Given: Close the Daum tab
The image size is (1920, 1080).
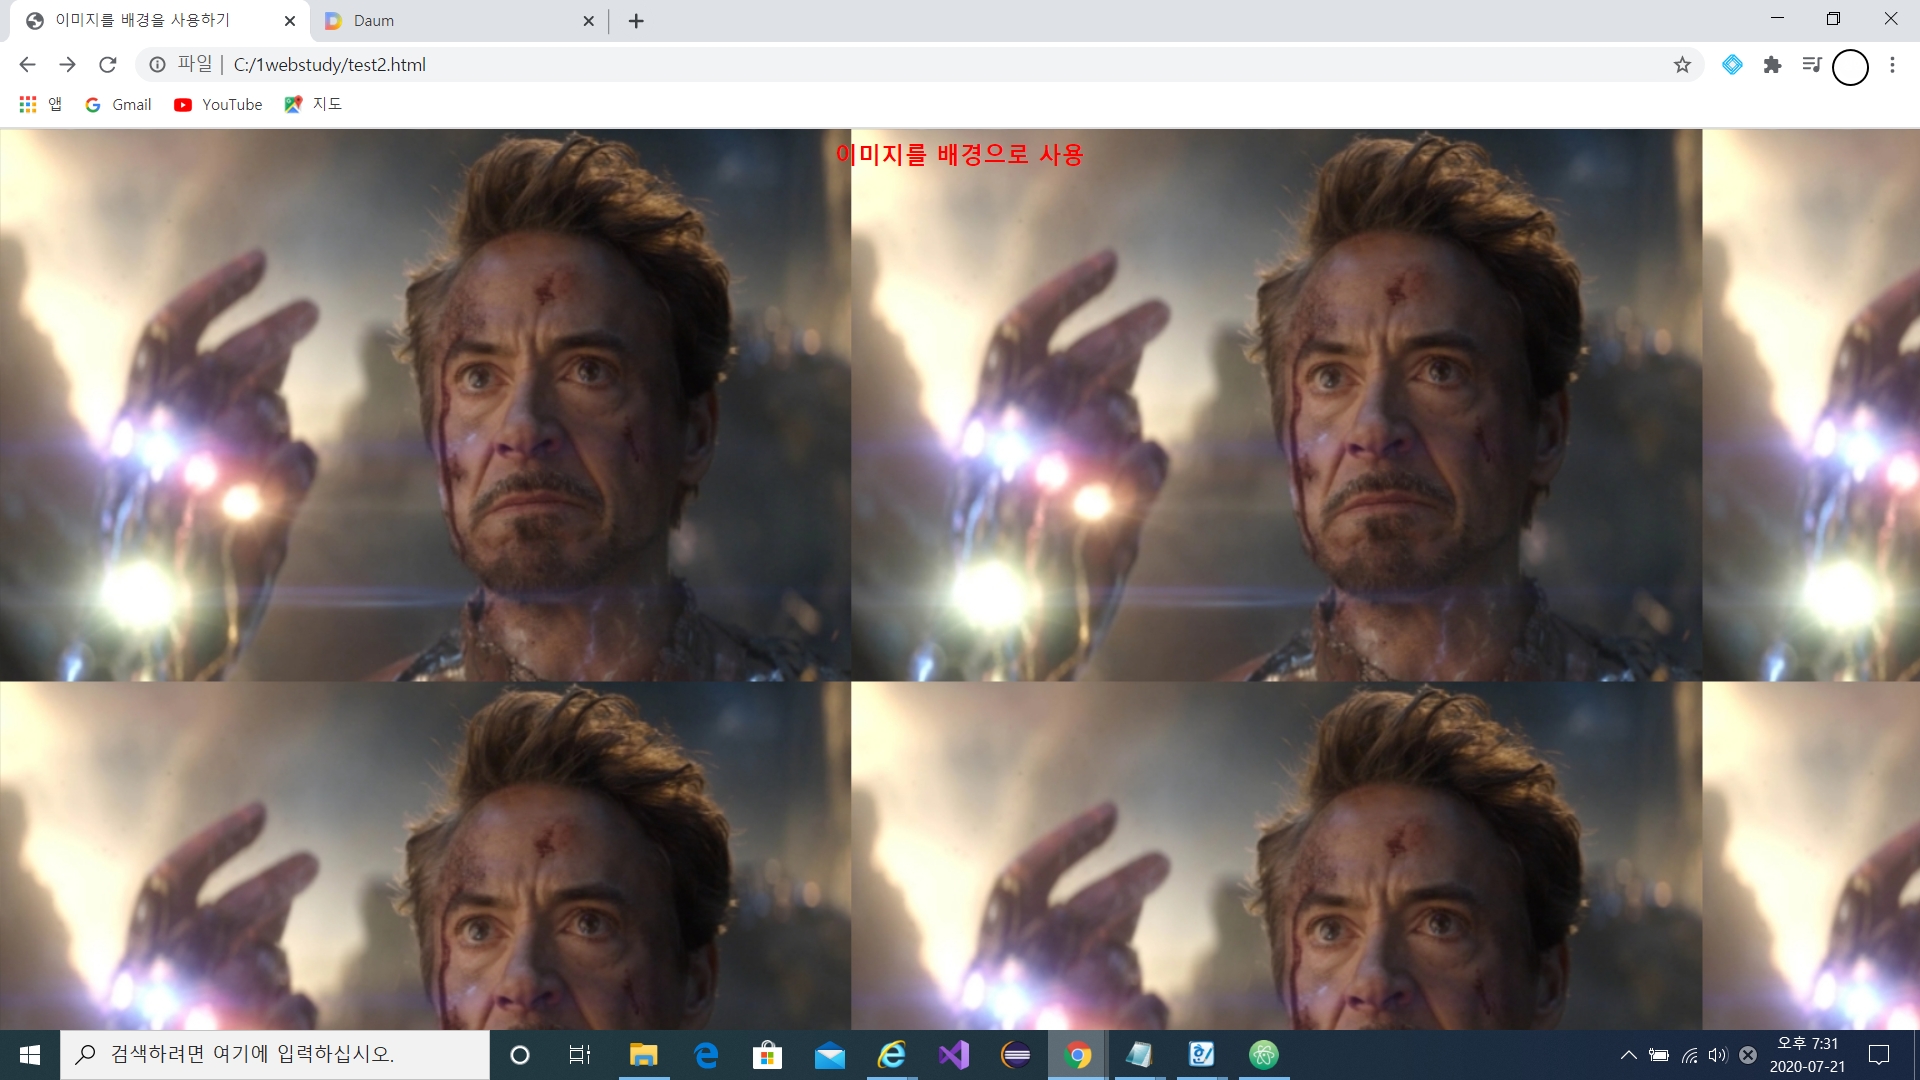Looking at the screenshot, I should pyautogui.click(x=588, y=21).
